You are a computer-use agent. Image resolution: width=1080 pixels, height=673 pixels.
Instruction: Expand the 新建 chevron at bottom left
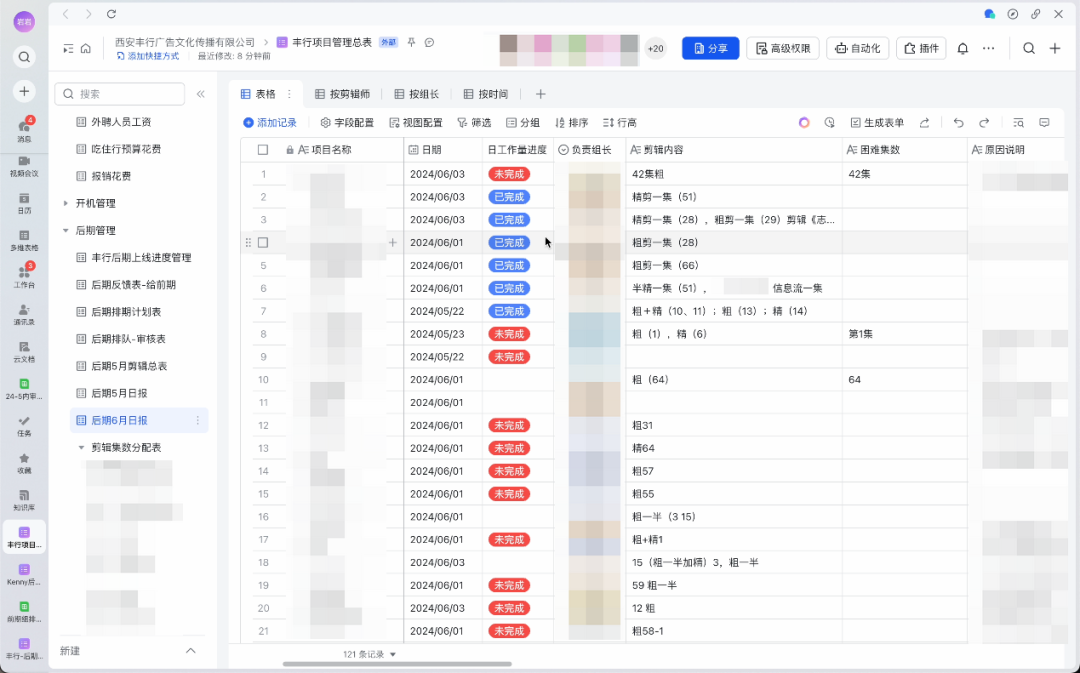tap(191, 651)
